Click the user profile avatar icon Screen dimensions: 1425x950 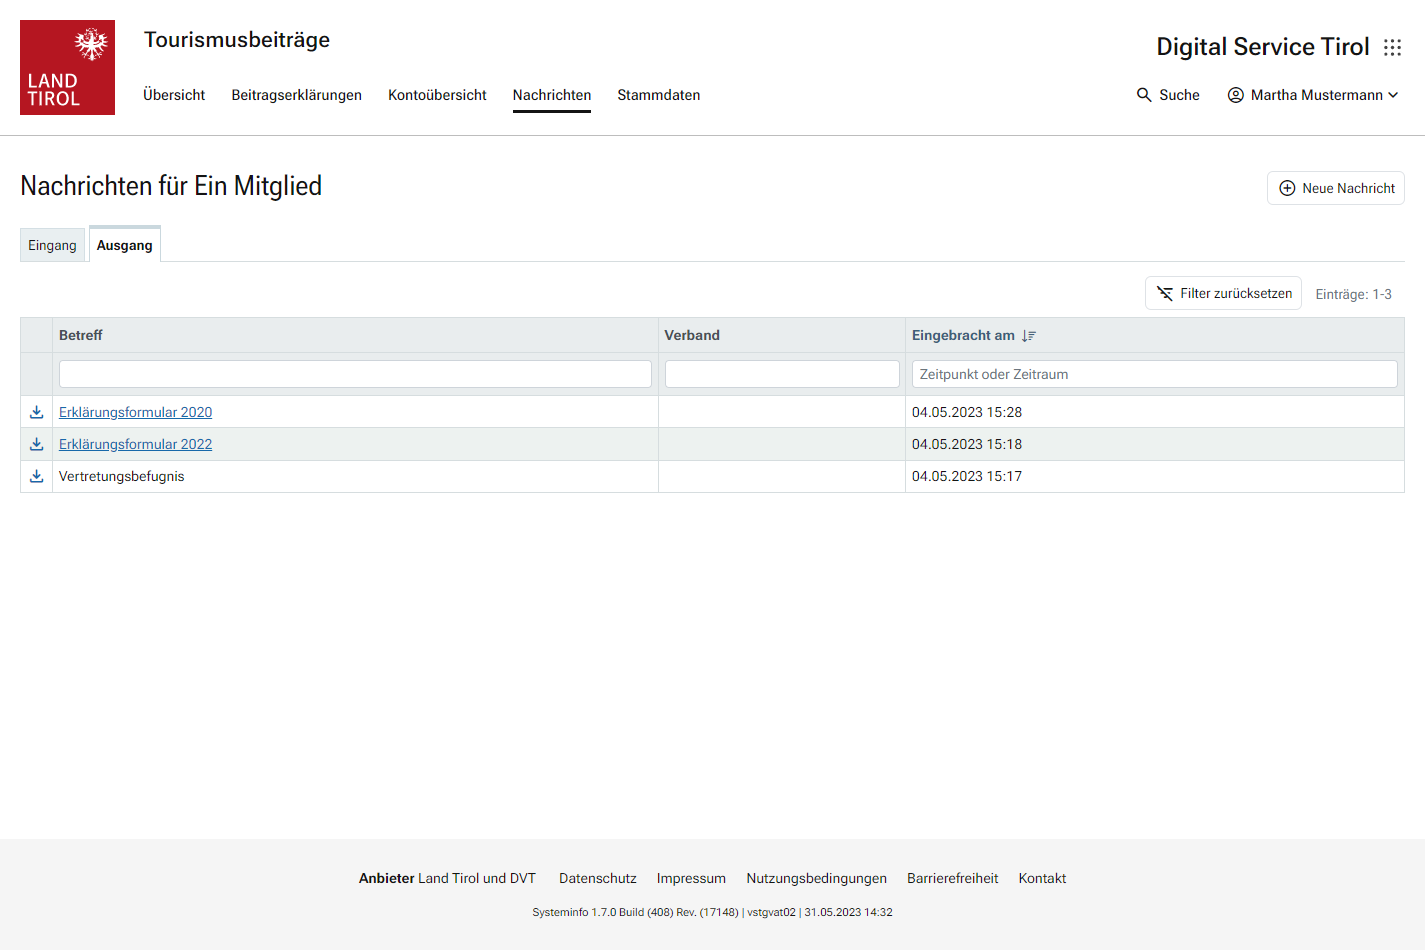[1236, 95]
